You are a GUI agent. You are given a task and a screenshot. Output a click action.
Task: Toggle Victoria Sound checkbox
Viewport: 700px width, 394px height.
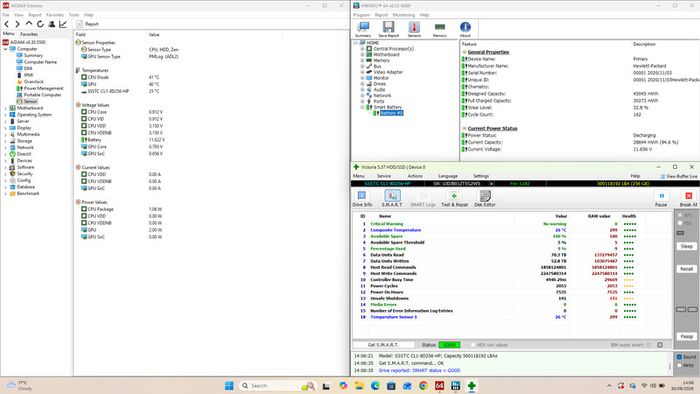point(679,357)
